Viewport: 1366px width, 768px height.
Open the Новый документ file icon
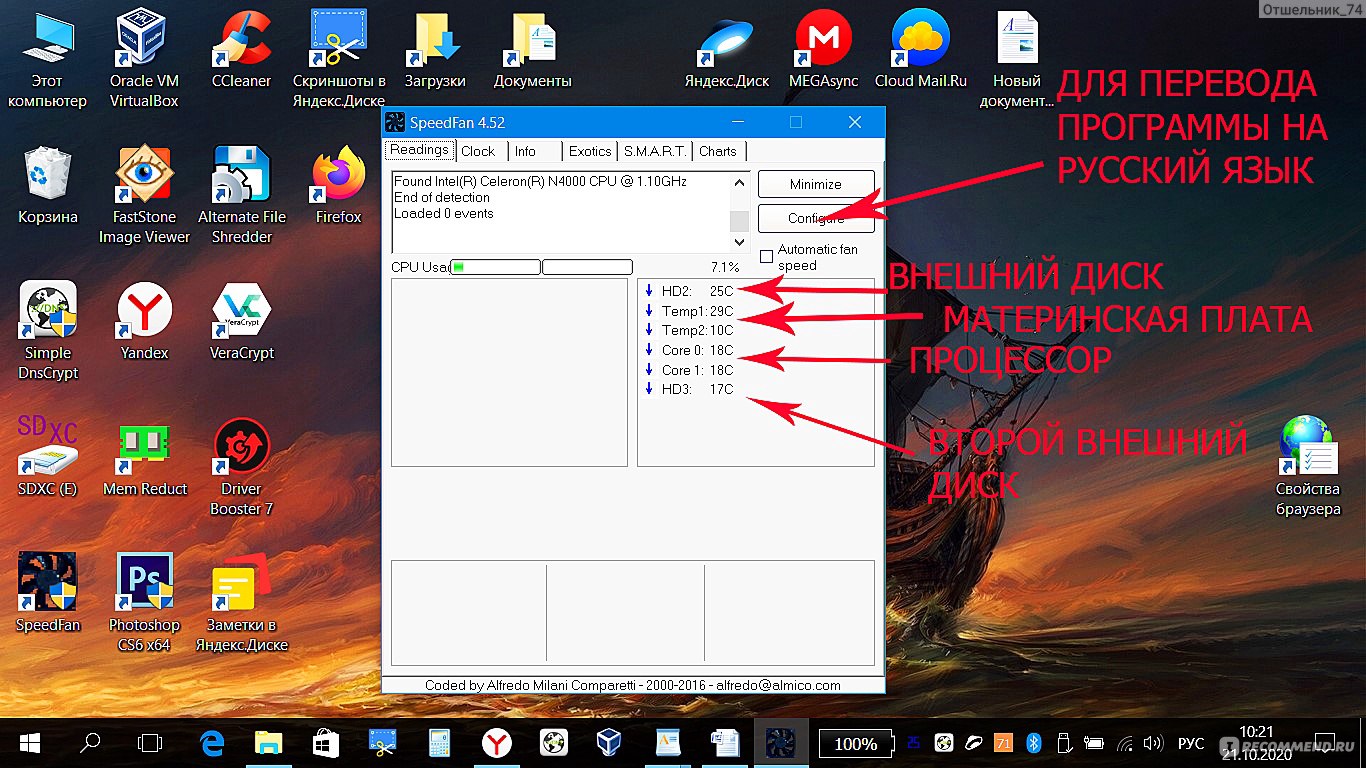(1017, 60)
